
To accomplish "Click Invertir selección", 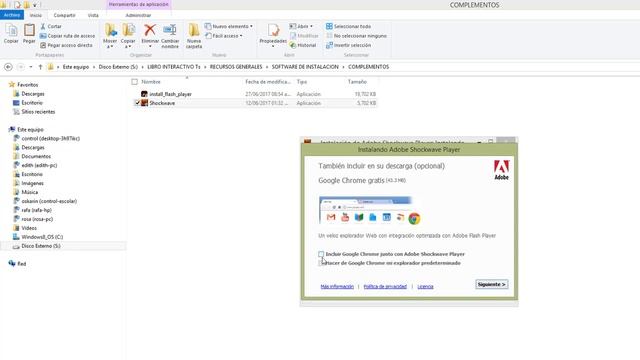I will [x=349, y=45].
